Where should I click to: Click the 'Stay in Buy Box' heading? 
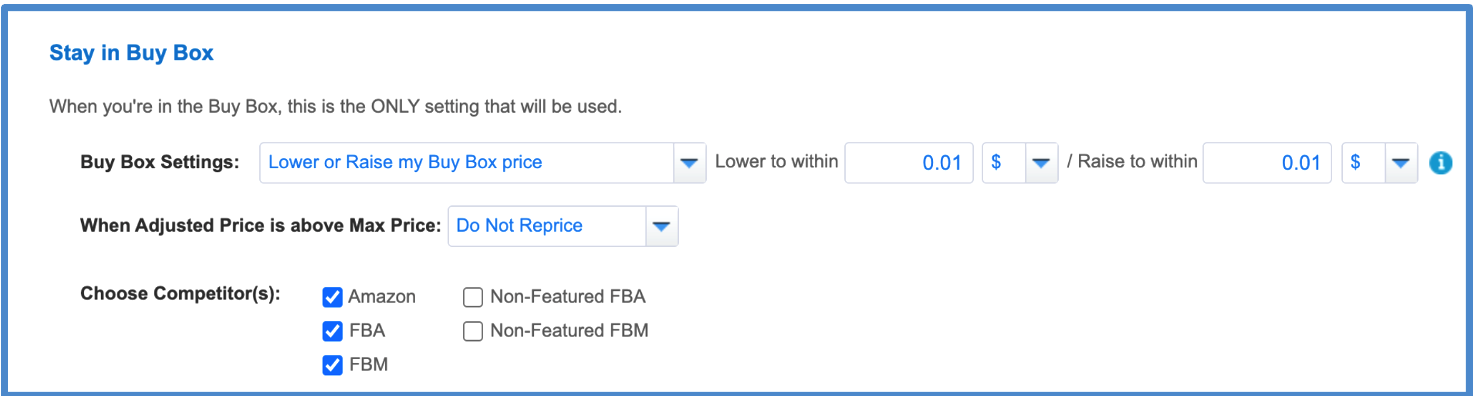[x=131, y=53]
